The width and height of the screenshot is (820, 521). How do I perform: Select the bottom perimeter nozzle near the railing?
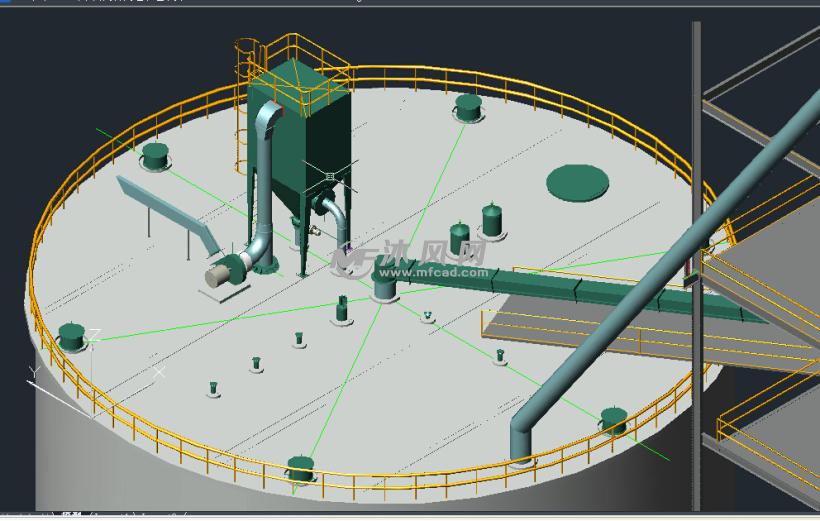(x=301, y=469)
